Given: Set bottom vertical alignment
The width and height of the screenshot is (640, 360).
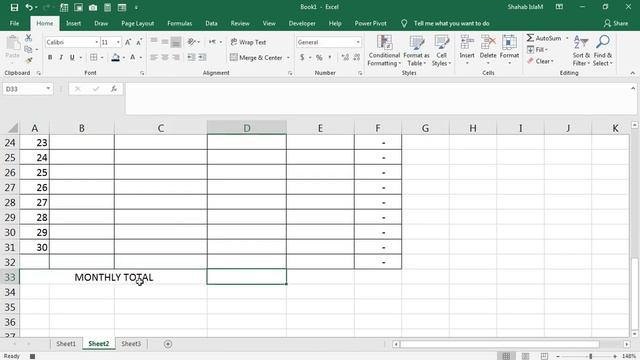Looking at the screenshot, I should (176, 42).
